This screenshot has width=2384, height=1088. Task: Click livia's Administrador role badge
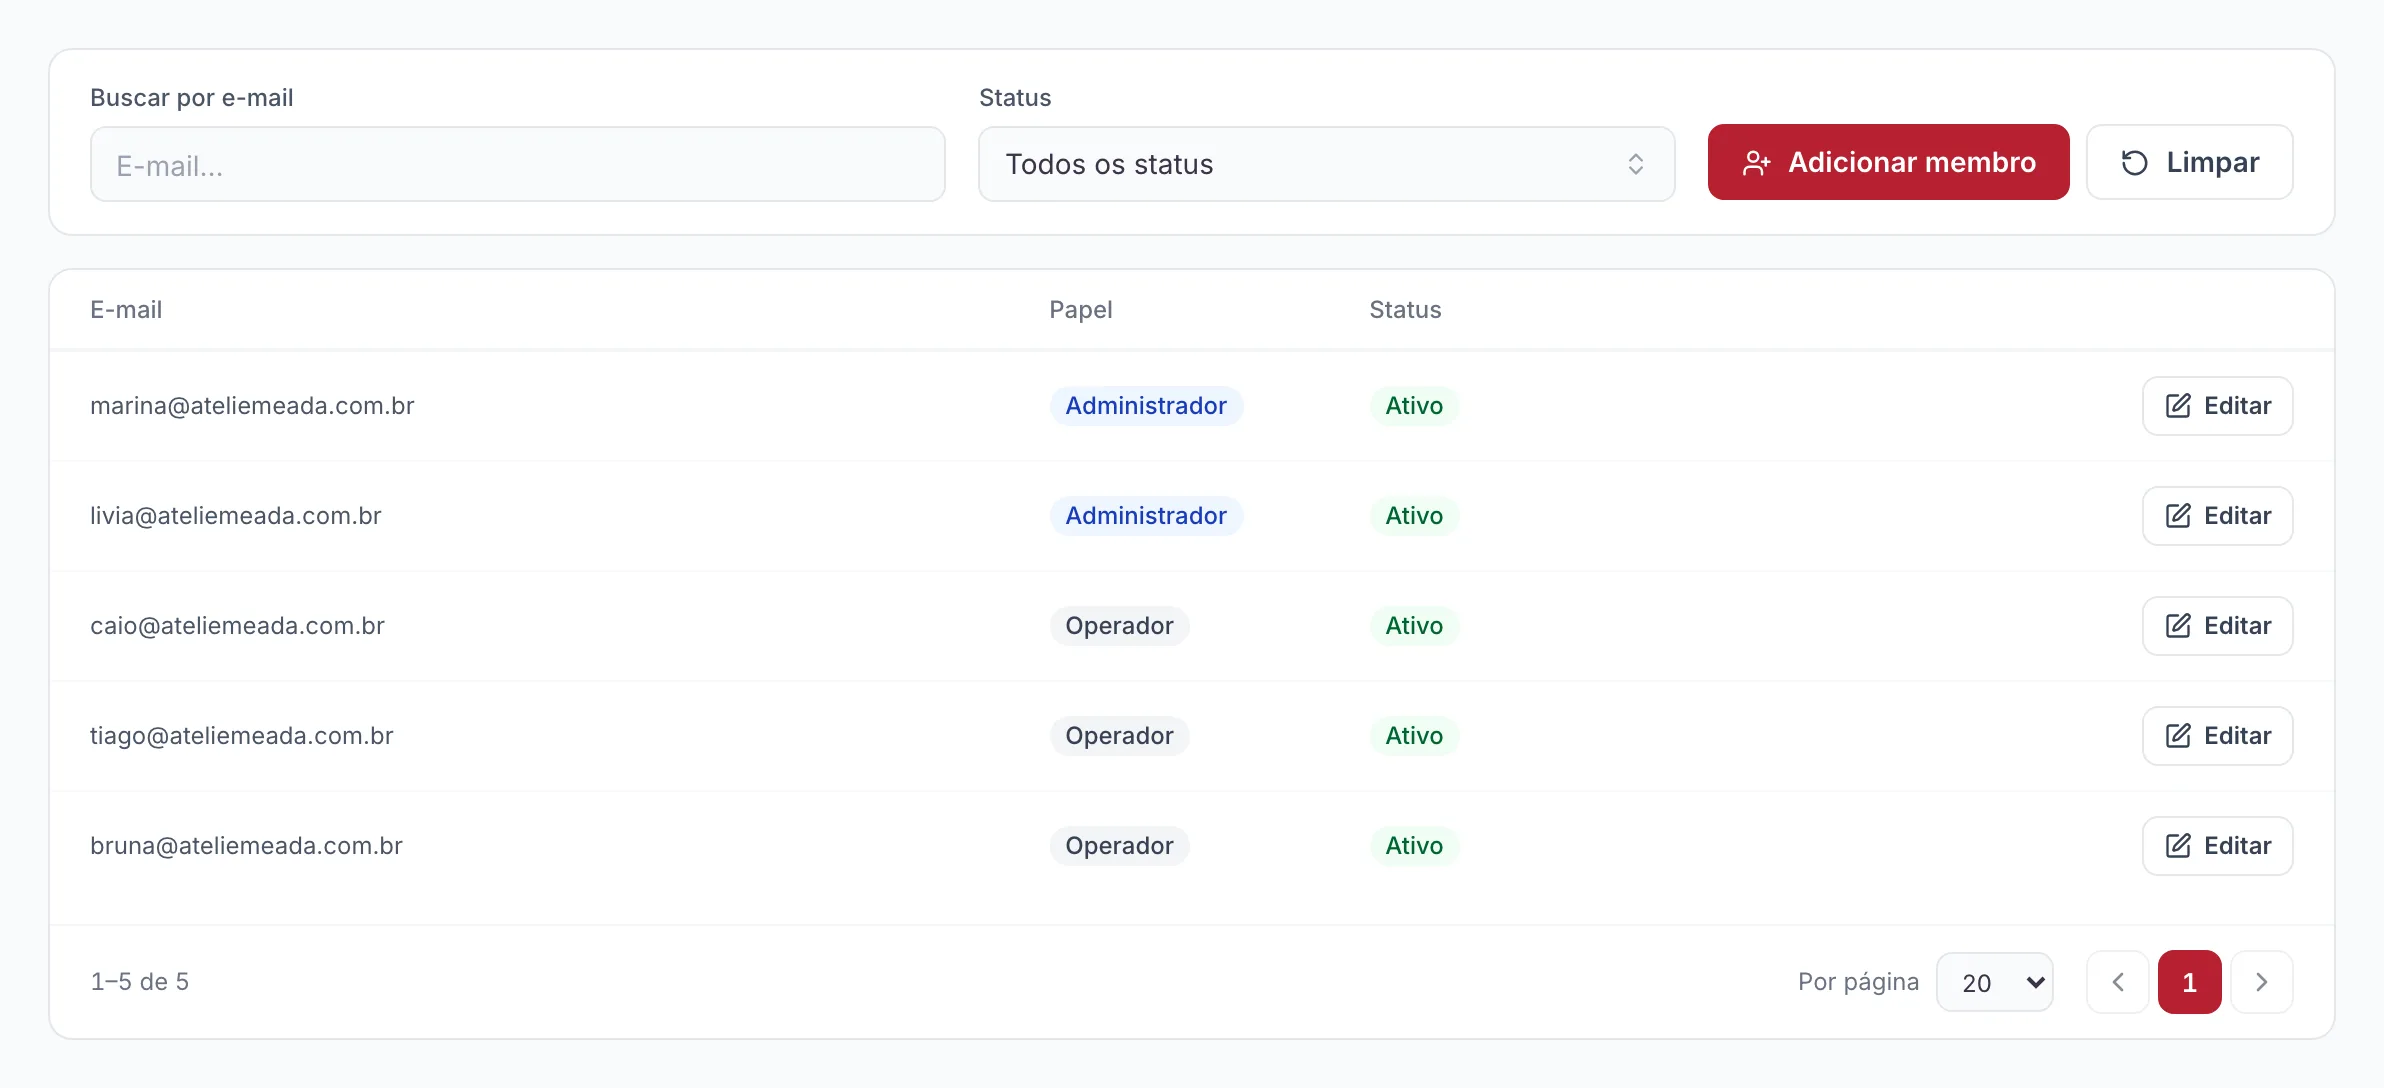pos(1146,516)
